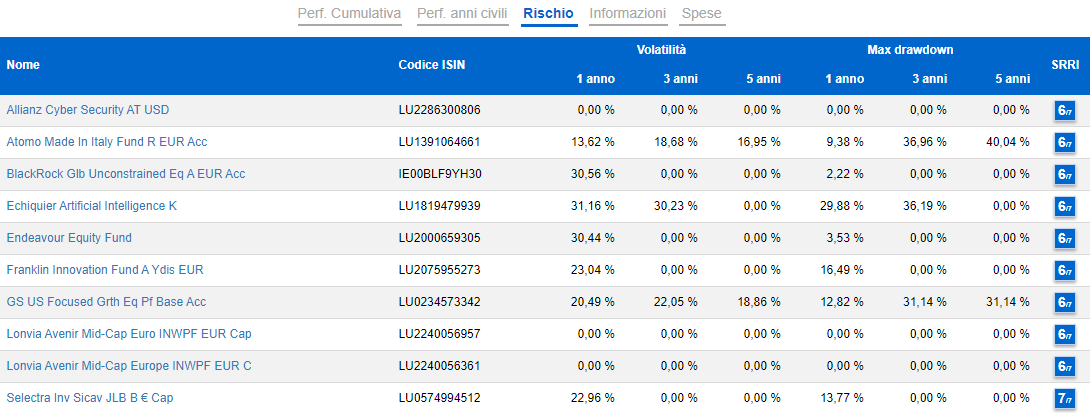Click the Nome column header
Screen dimensions: 1090x413
click(x=23, y=65)
